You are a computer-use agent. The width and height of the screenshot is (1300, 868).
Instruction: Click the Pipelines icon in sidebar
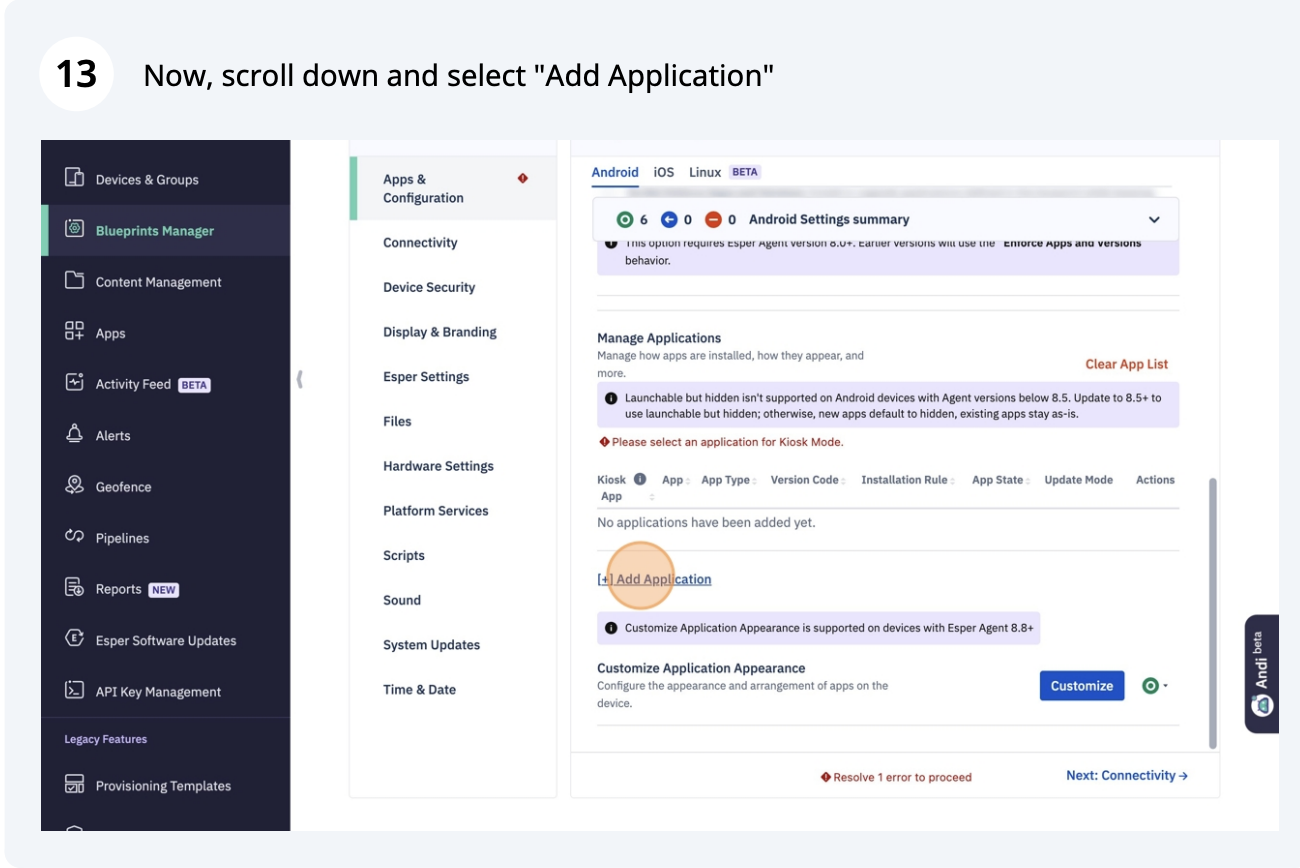[x=74, y=537]
